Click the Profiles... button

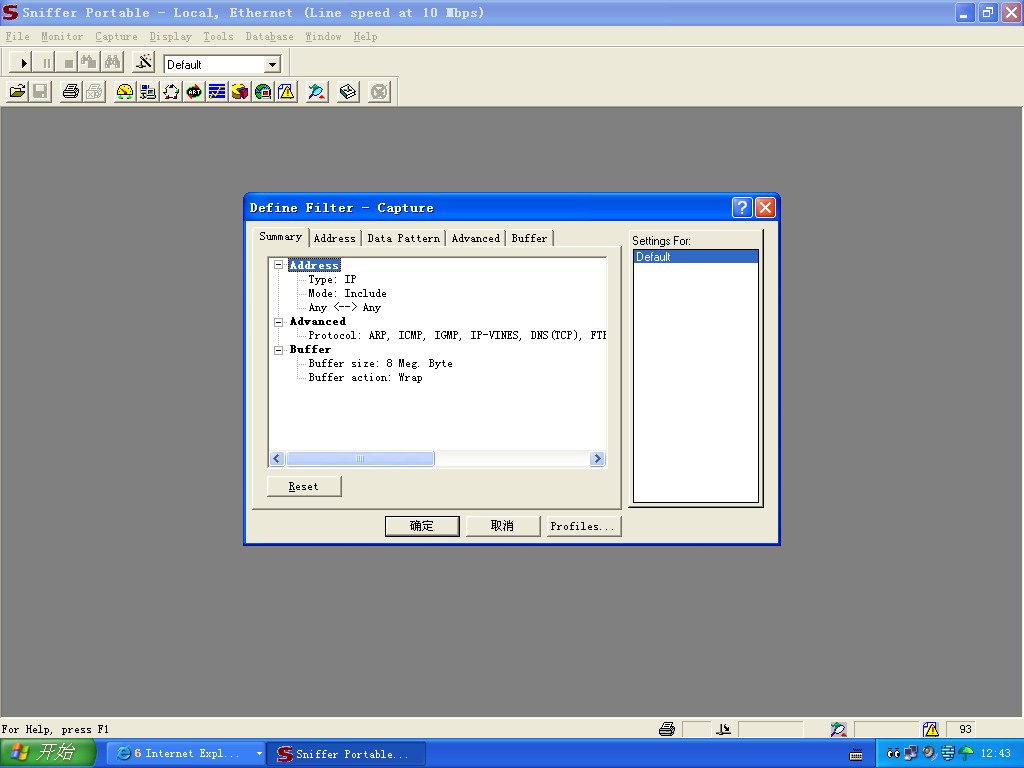point(584,526)
